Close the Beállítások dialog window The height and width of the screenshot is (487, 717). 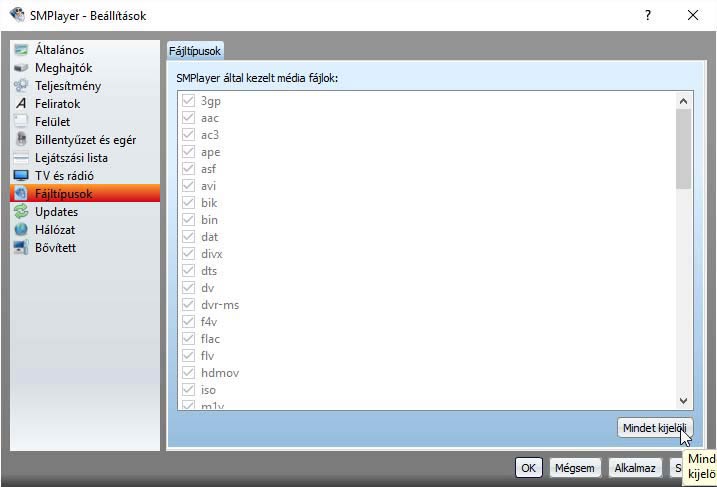click(x=693, y=15)
